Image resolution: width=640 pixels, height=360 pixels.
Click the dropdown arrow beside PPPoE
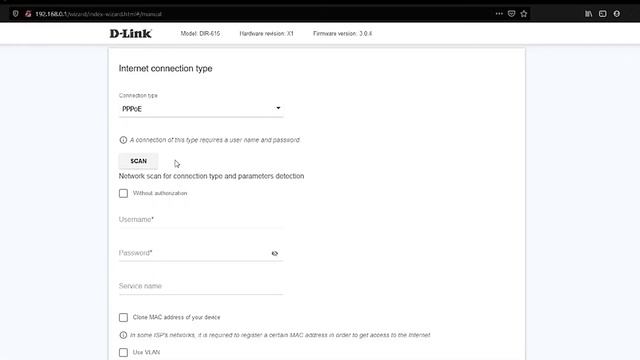[278, 108]
